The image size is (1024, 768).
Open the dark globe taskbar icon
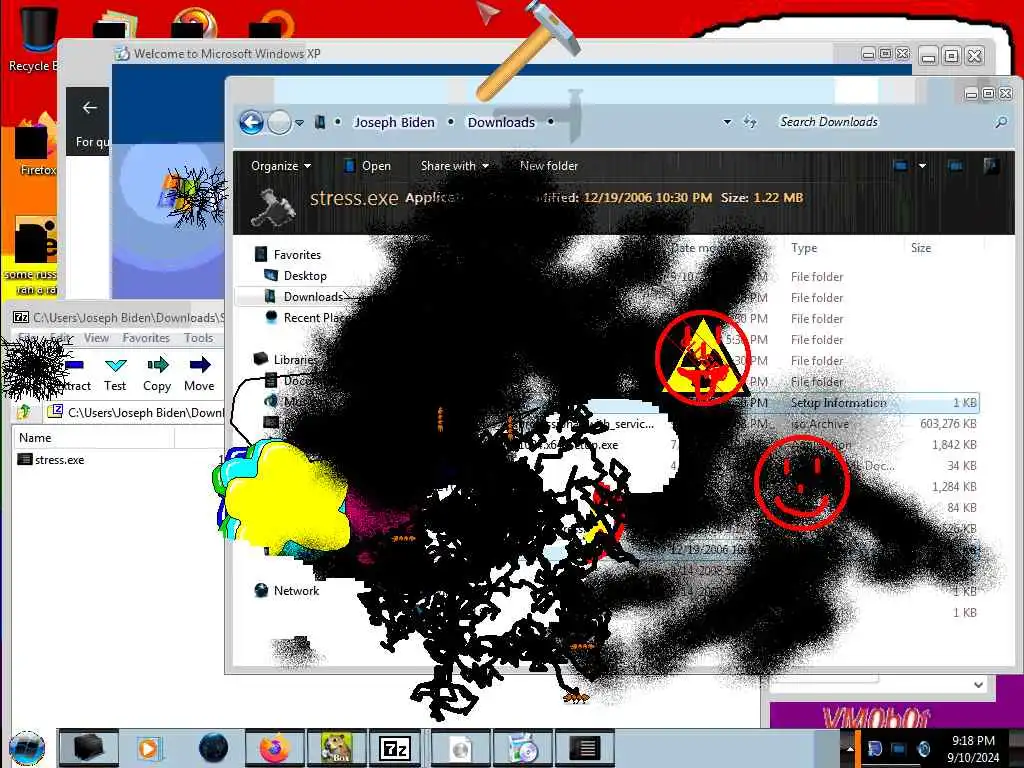click(x=213, y=748)
